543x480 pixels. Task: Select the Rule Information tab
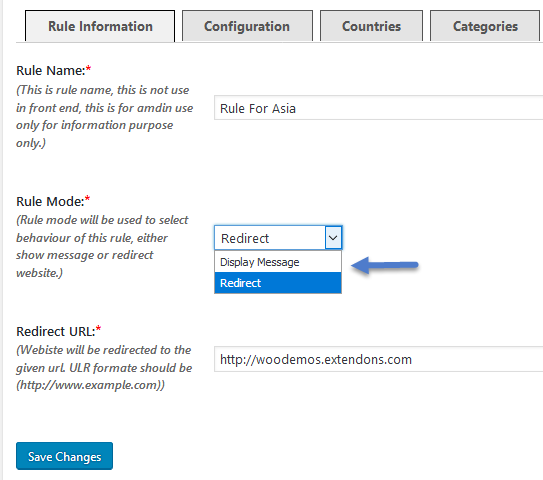100,26
